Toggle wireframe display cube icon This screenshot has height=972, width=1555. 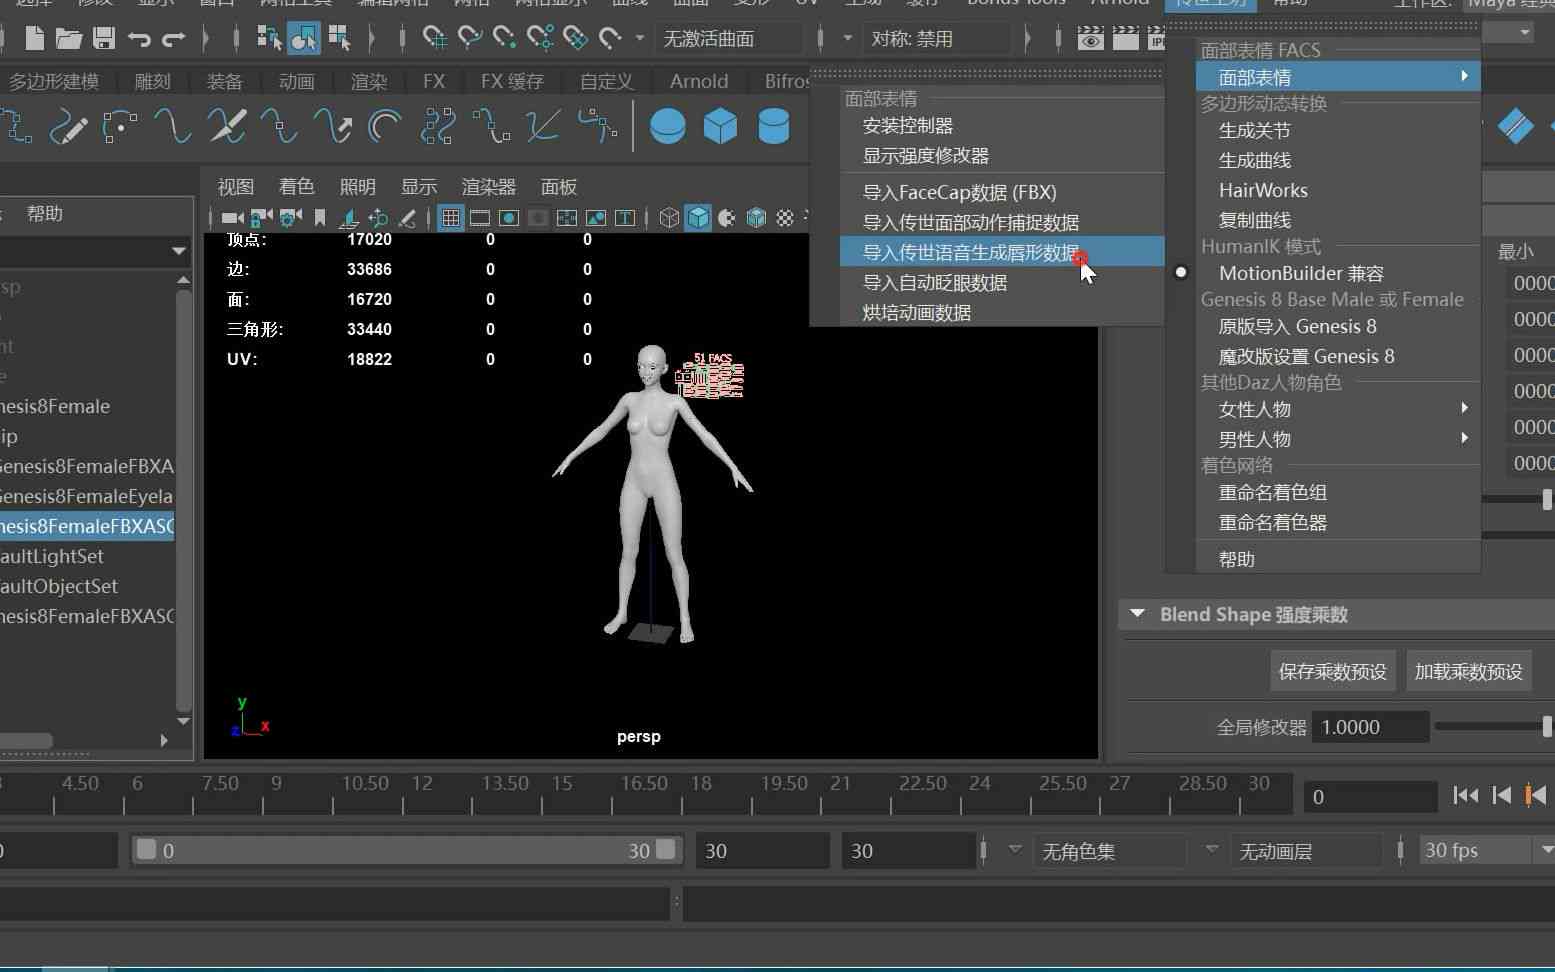tap(669, 217)
